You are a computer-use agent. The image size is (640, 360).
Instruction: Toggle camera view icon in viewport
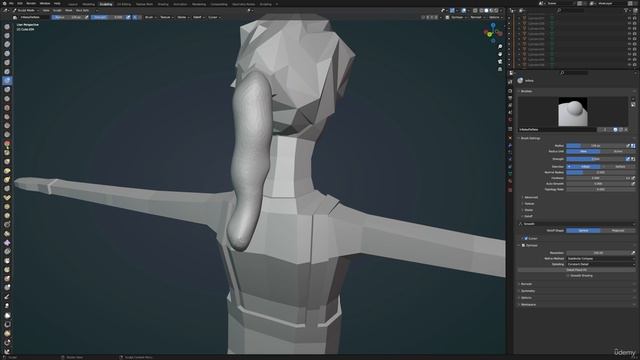click(x=500, y=62)
